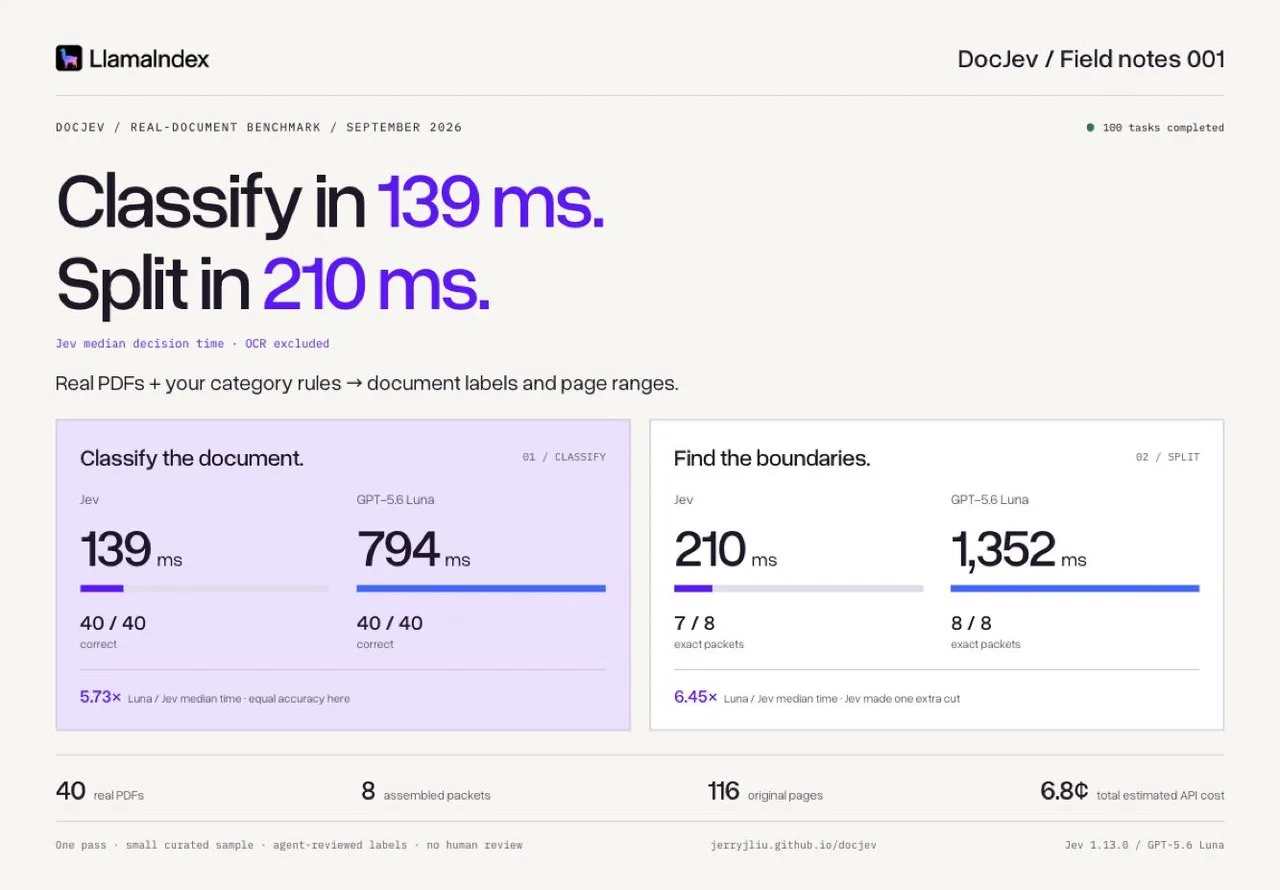The image size is (1280, 890).
Task: Click the 'DOCJEV / REAL-DOCUMENT BENCHMARK' subtitle line
Action: click(x=259, y=128)
